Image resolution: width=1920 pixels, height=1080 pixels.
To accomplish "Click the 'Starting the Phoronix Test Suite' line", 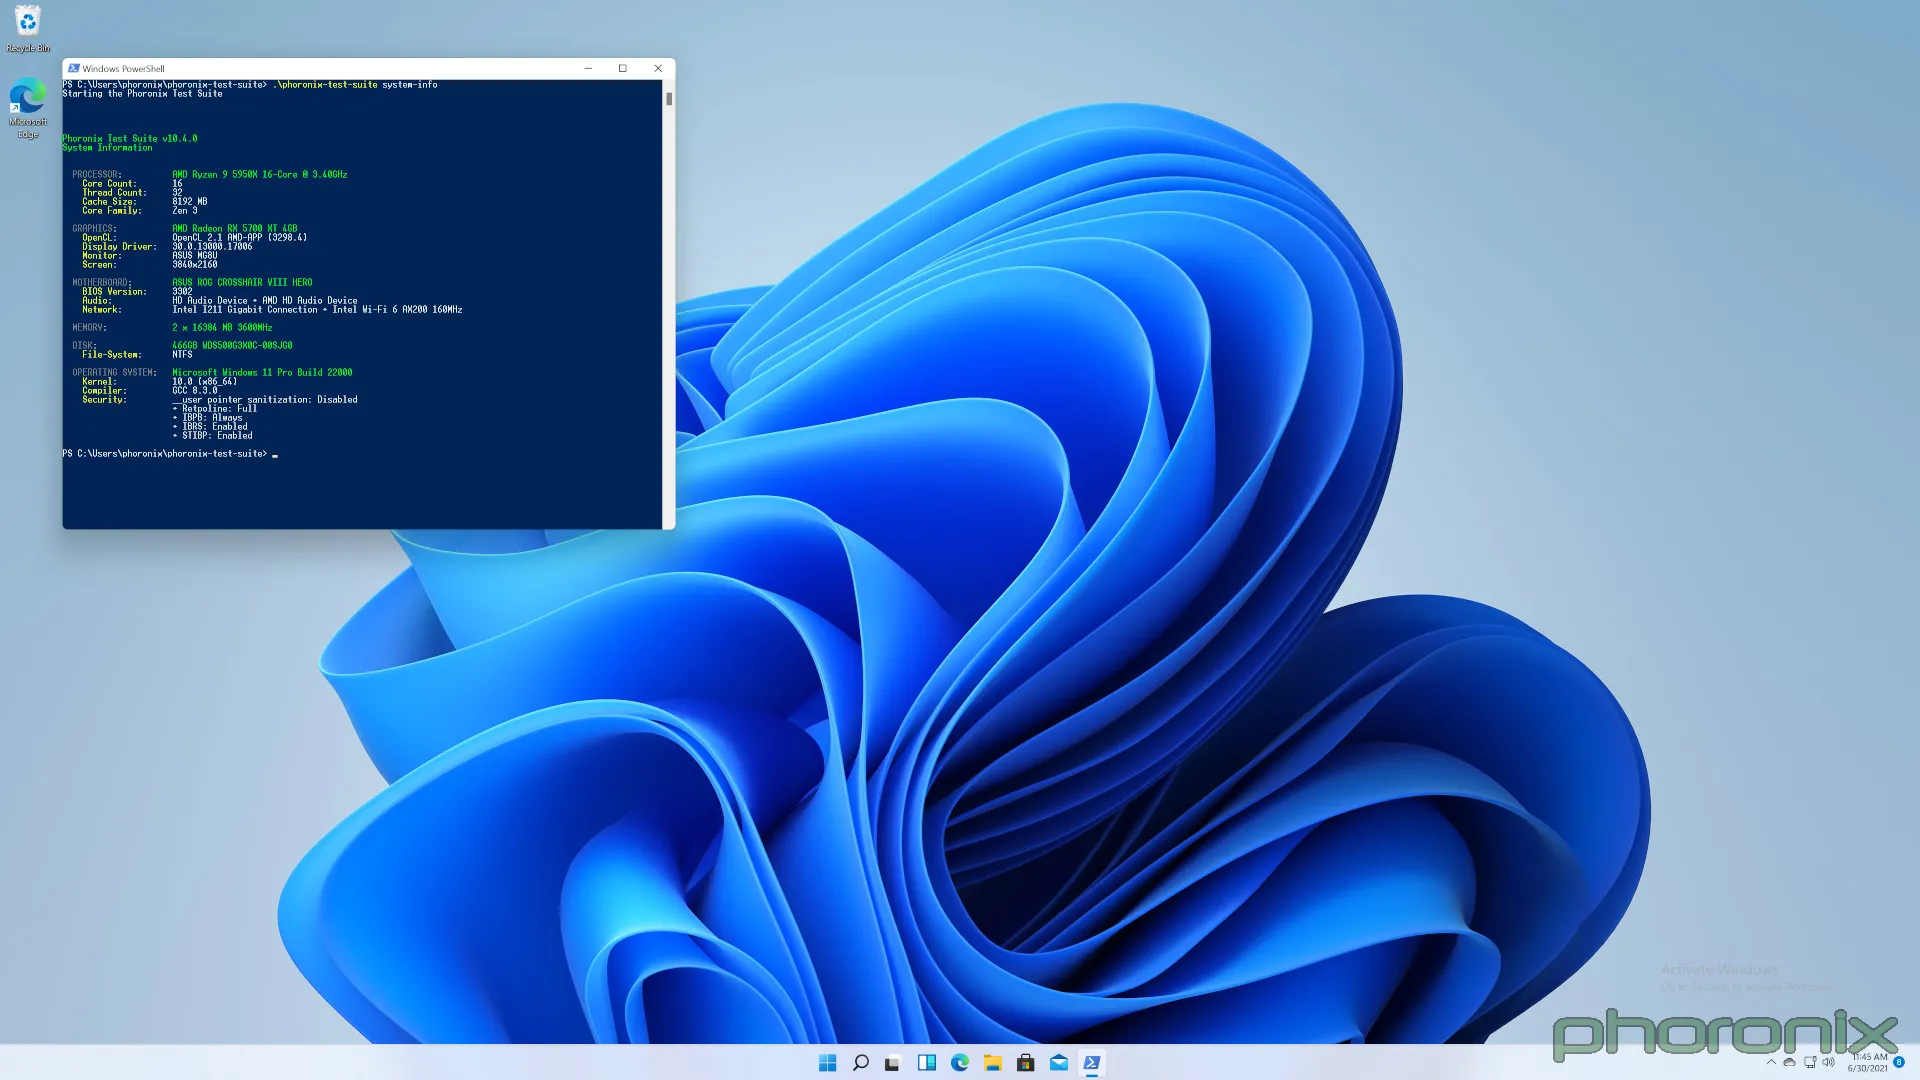I will 142,94.
